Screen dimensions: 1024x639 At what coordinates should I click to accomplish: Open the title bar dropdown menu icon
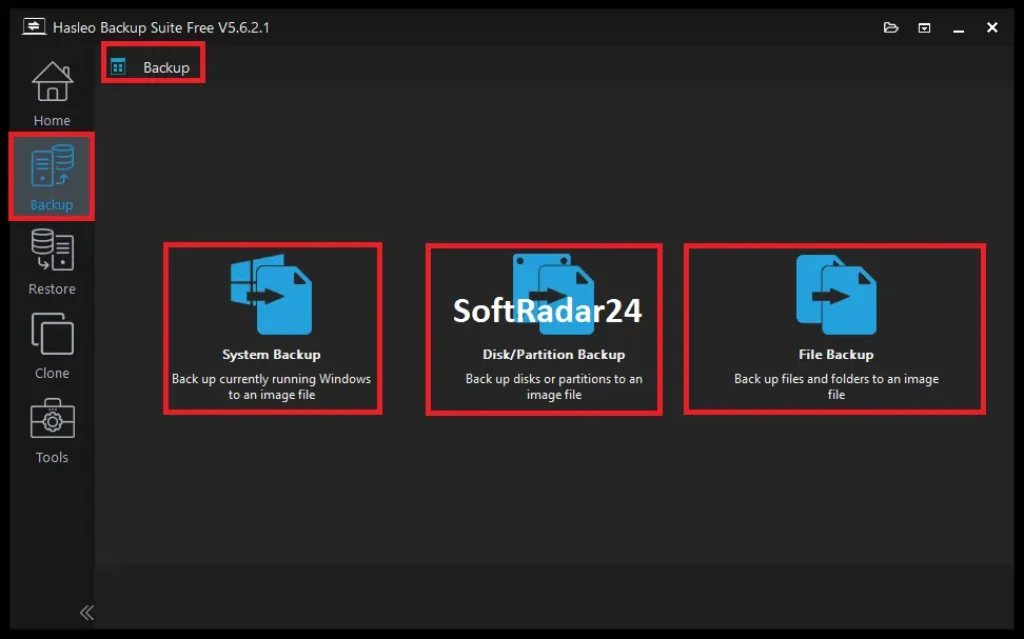pos(924,27)
